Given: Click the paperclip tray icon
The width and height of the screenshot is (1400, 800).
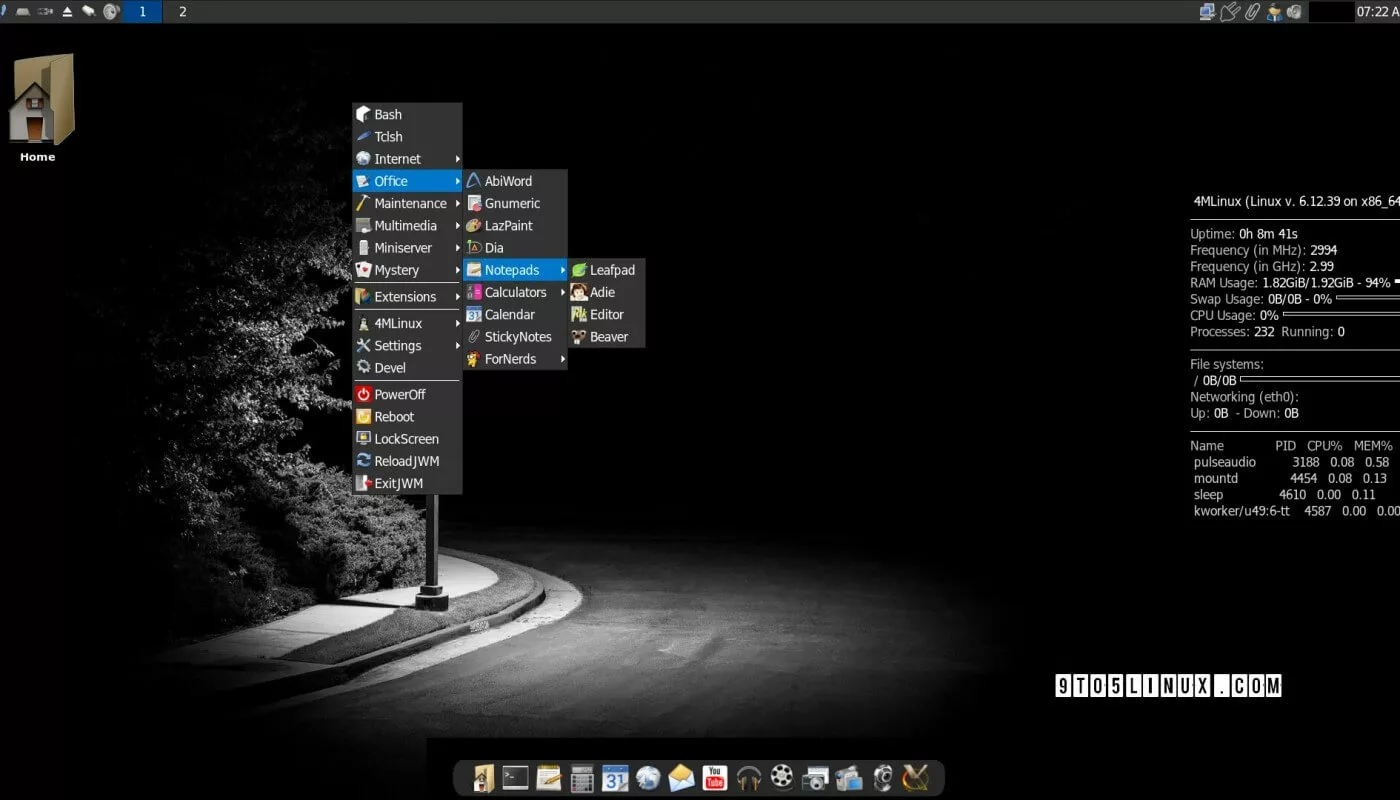Looking at the screenshot, I should pos(1252,12).
